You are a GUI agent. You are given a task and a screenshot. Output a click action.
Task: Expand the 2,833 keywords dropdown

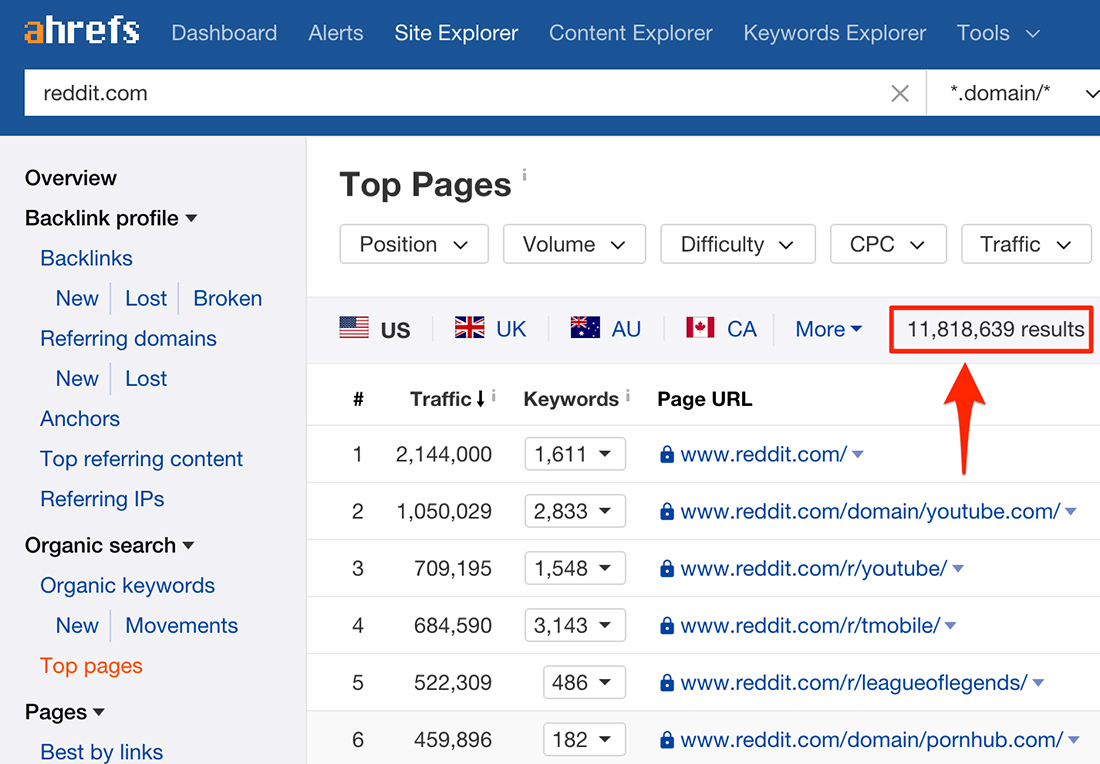[575, 511]
